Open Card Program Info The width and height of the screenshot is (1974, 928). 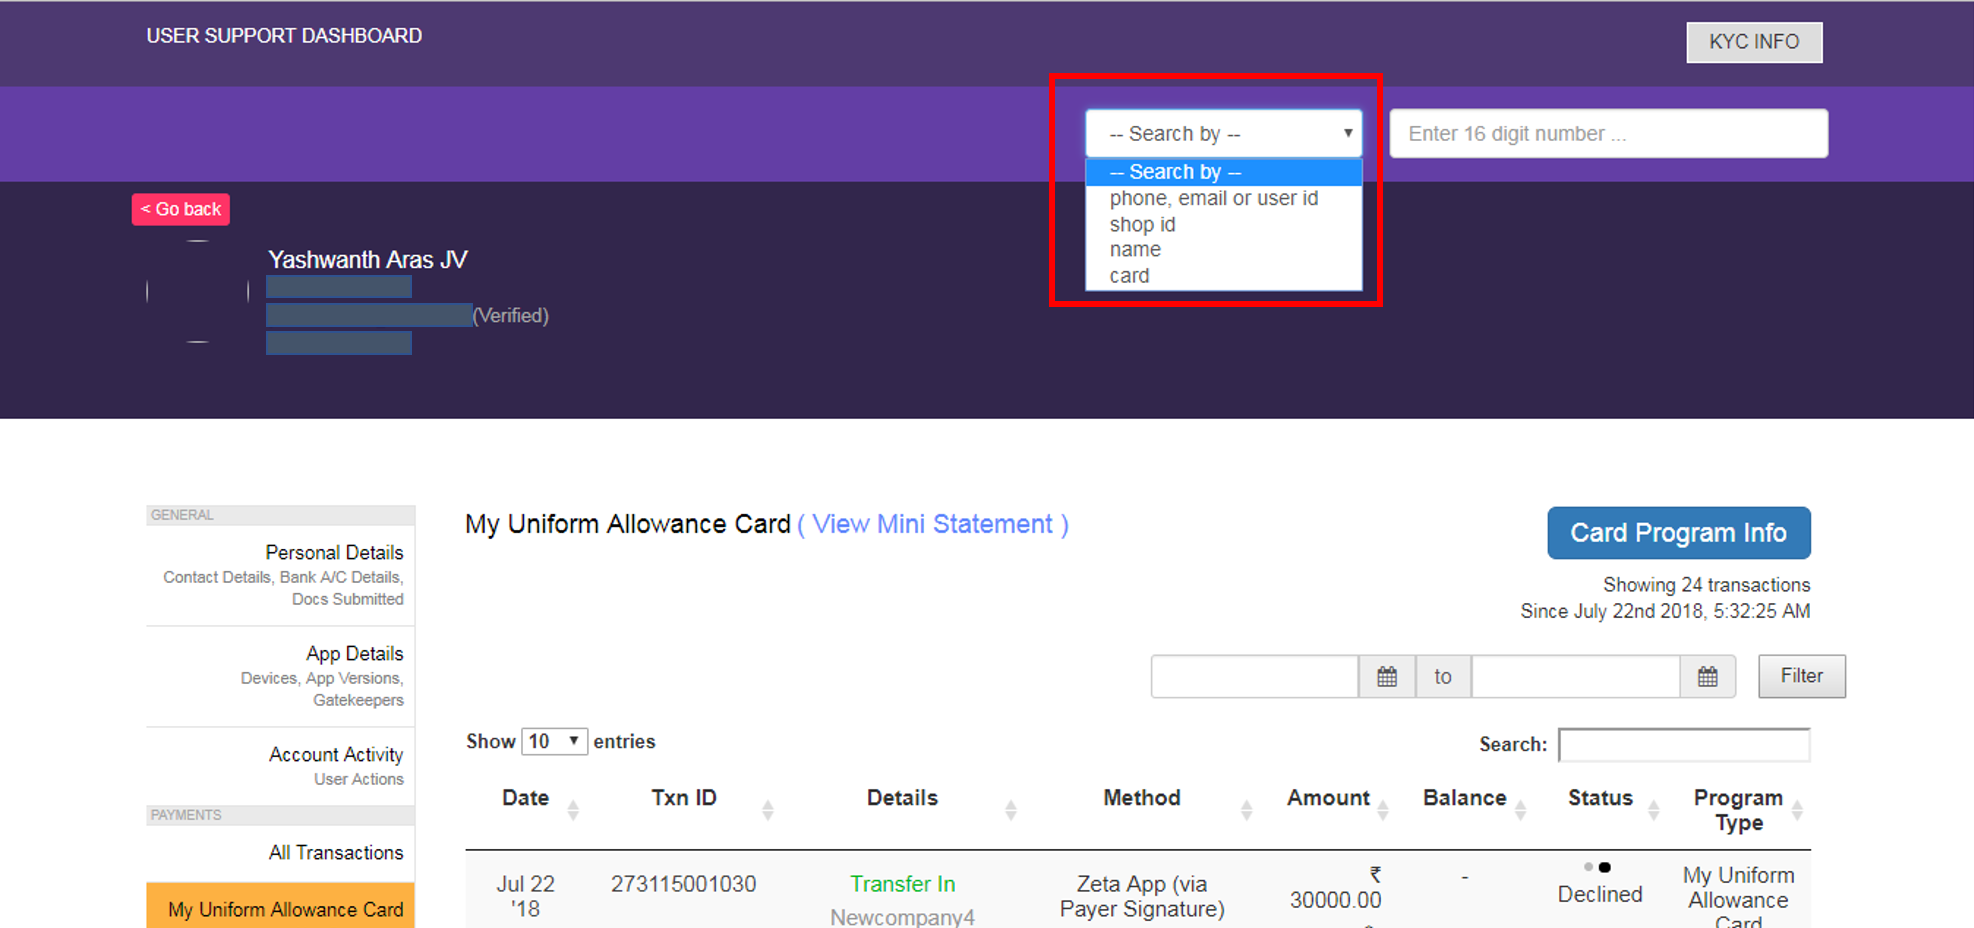1679,533
